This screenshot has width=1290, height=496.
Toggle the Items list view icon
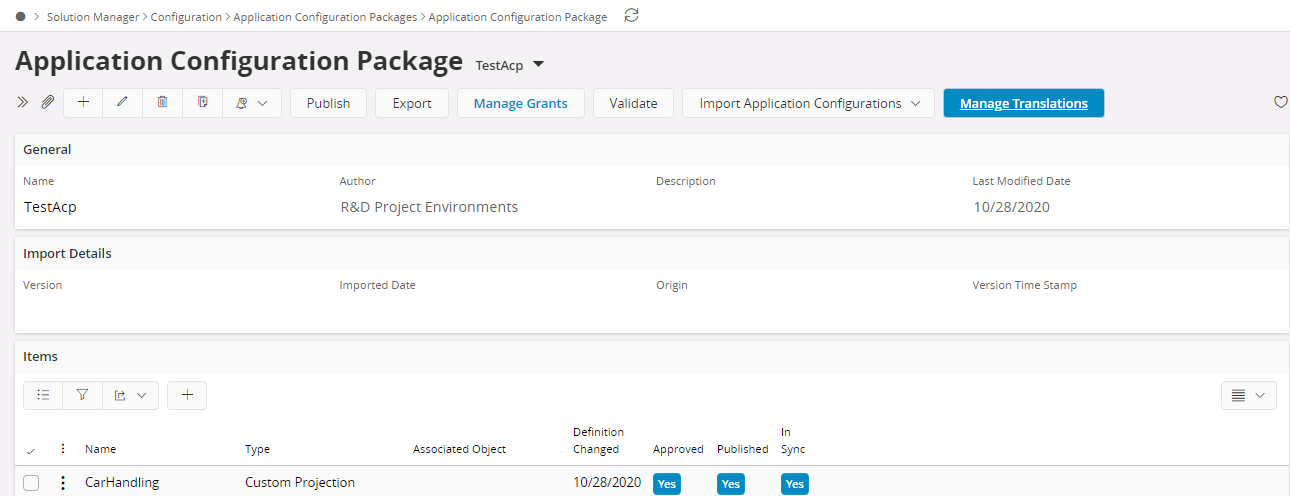(43, 395)
